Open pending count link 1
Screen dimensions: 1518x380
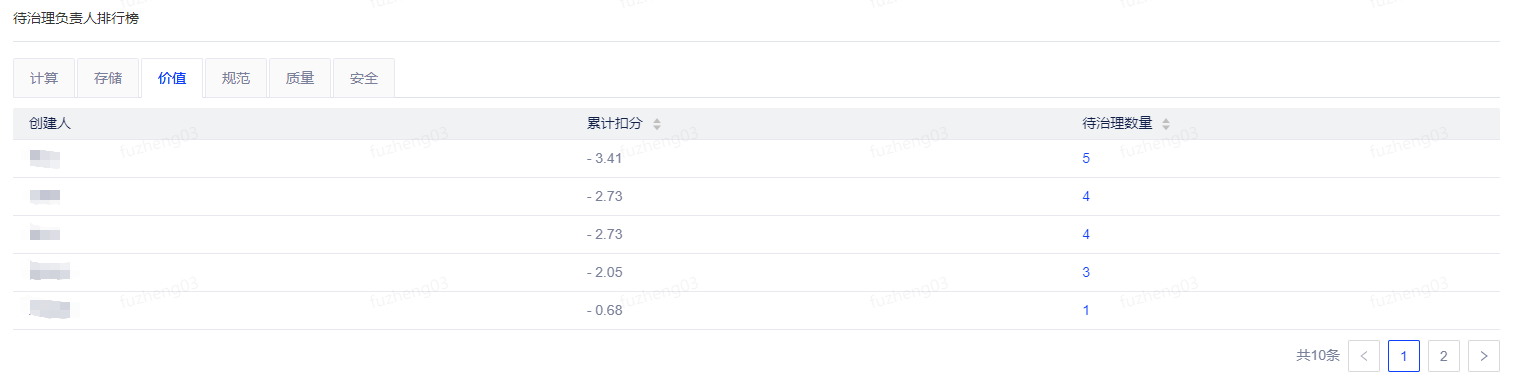pyautogui.click(x=1086, y=310)
